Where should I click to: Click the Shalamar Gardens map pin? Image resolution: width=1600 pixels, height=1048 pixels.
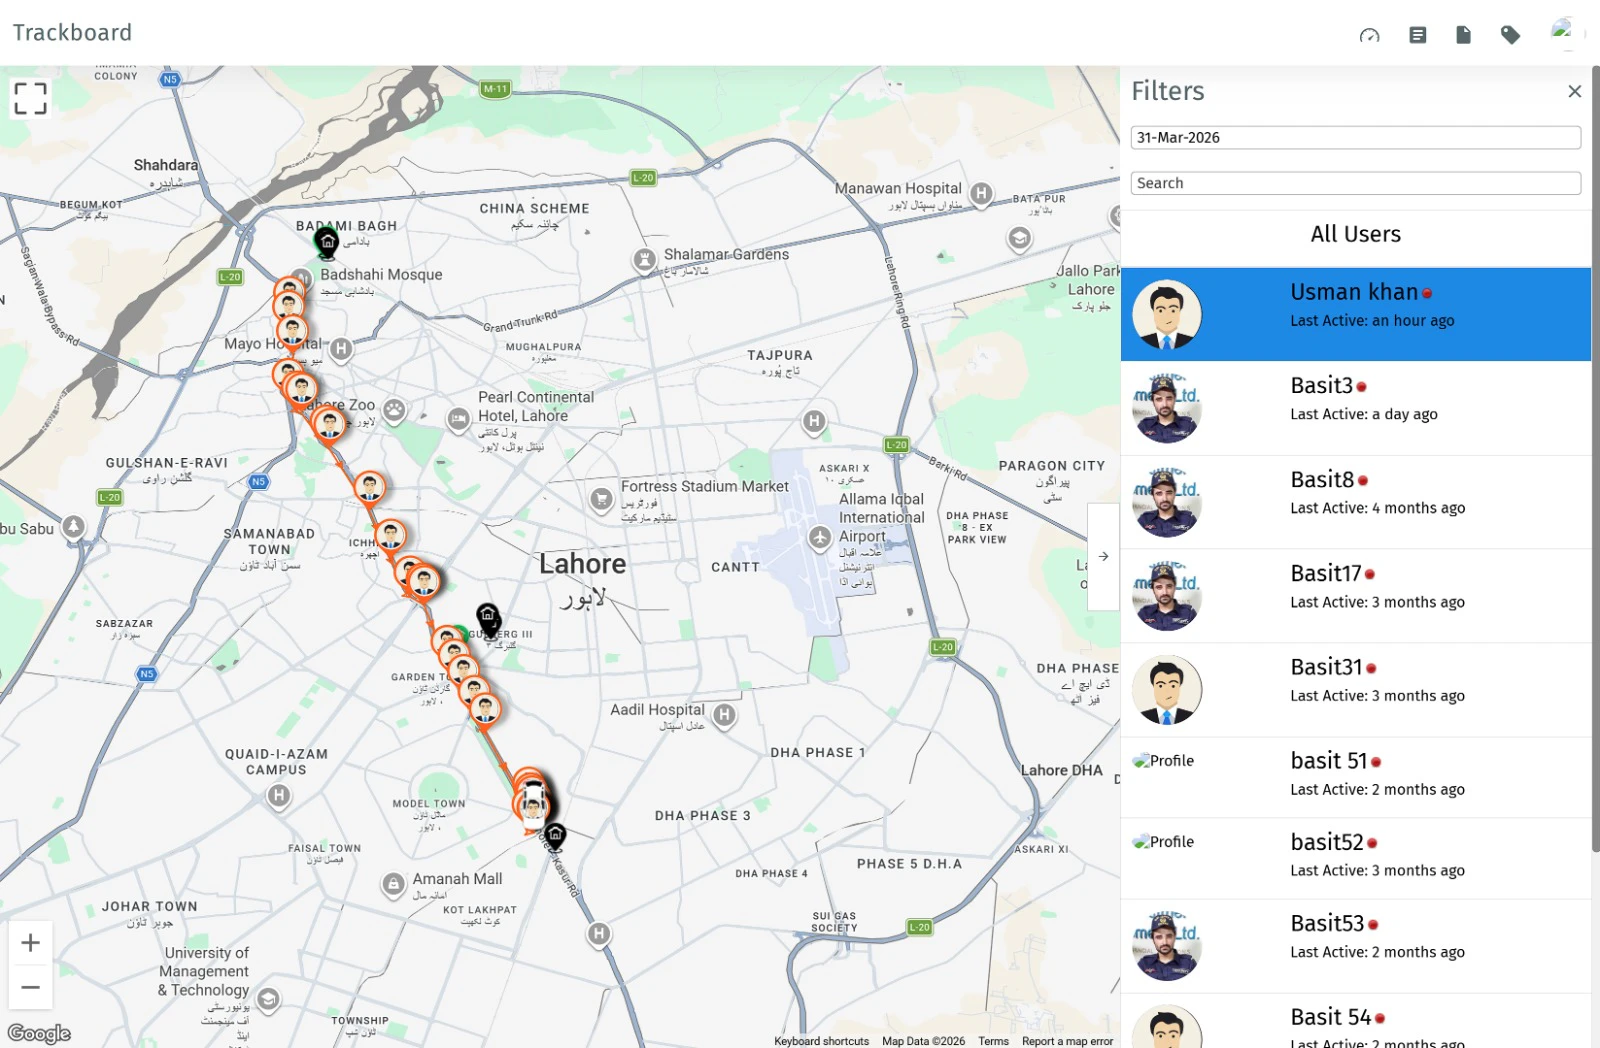click(645, 260)
